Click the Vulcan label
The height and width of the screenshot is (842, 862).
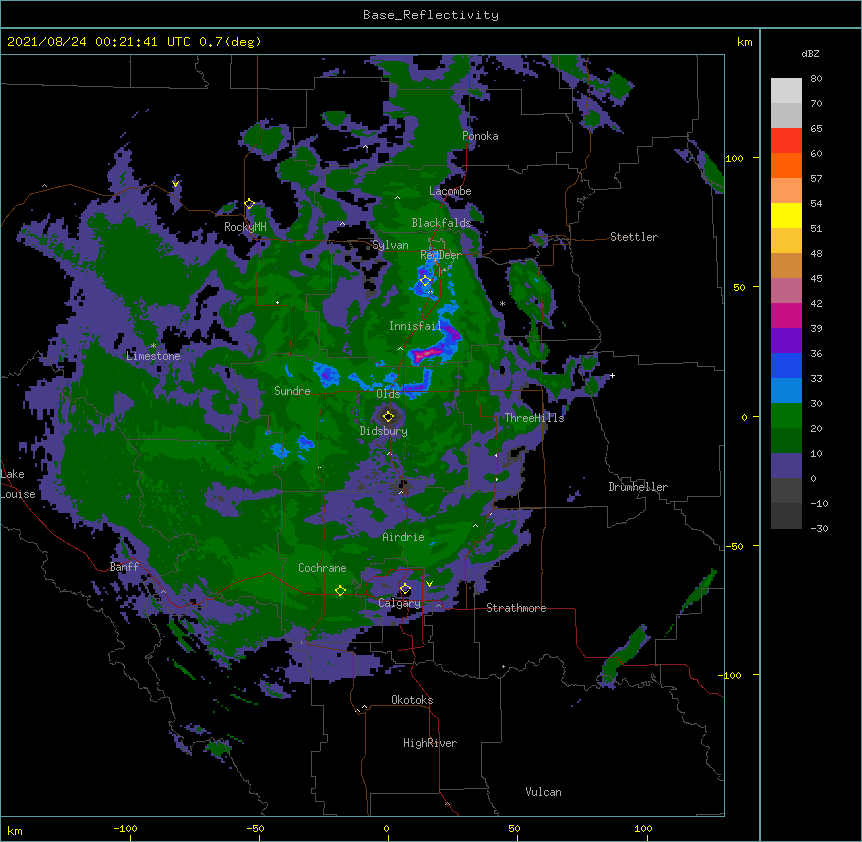(543, 792)
